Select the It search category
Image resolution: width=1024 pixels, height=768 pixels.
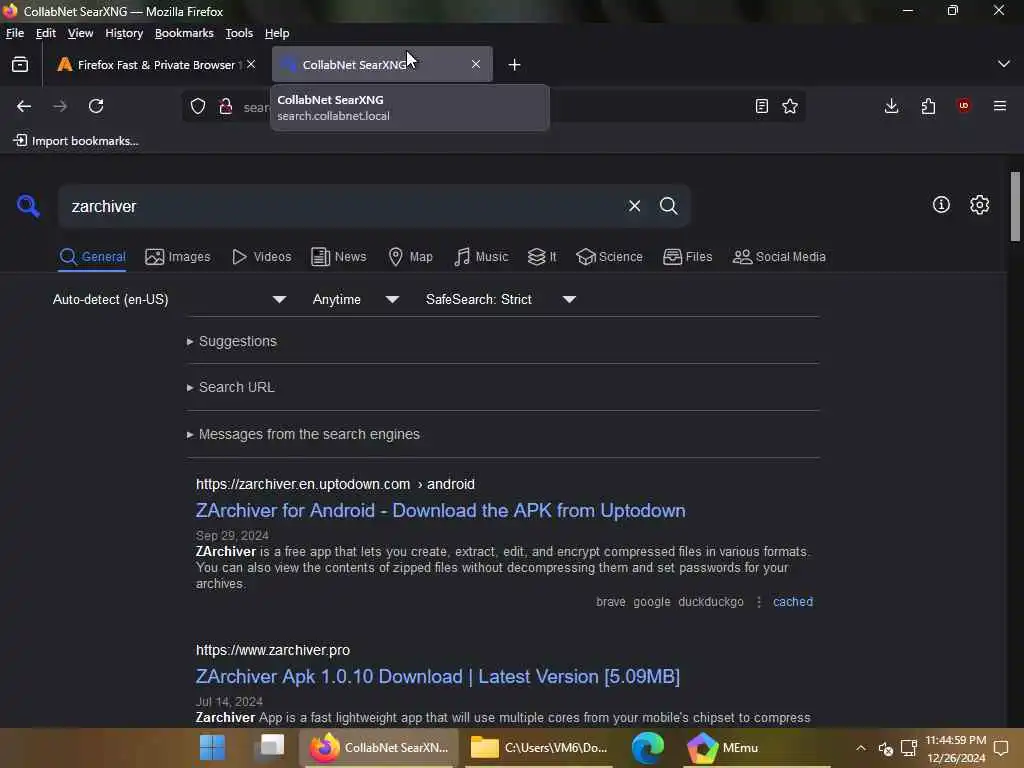(x=542, y=257)
